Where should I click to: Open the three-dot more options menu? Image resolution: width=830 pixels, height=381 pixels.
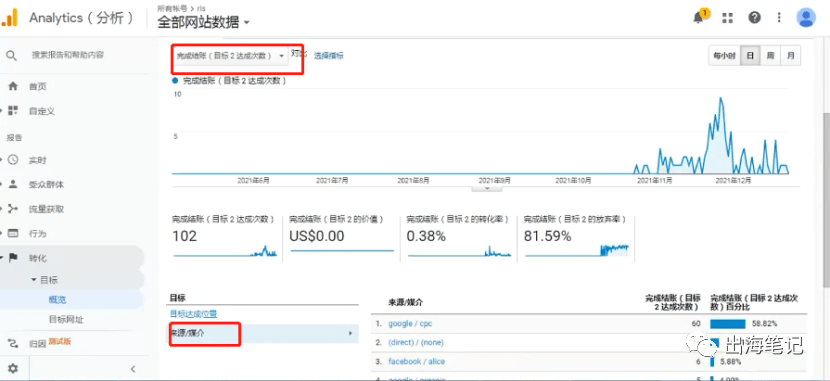pyautogui.click(x=779, y=17)
